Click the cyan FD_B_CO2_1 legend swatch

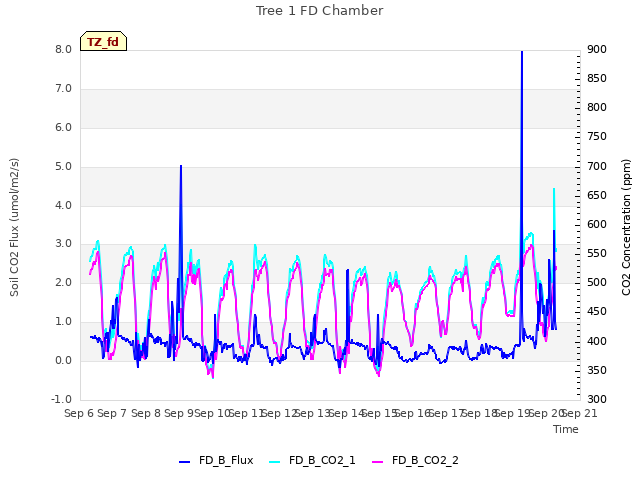click(275, 462)
